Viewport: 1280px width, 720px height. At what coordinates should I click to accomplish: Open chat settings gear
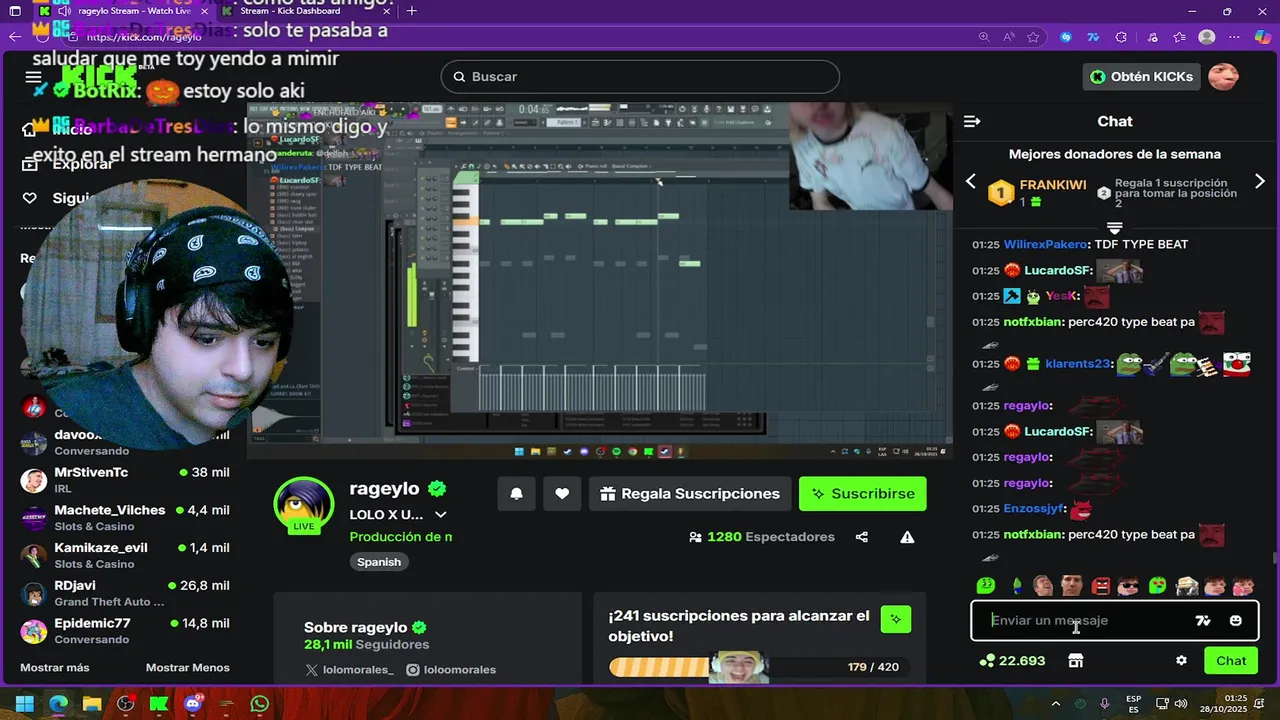click(x=1181, y=661)
